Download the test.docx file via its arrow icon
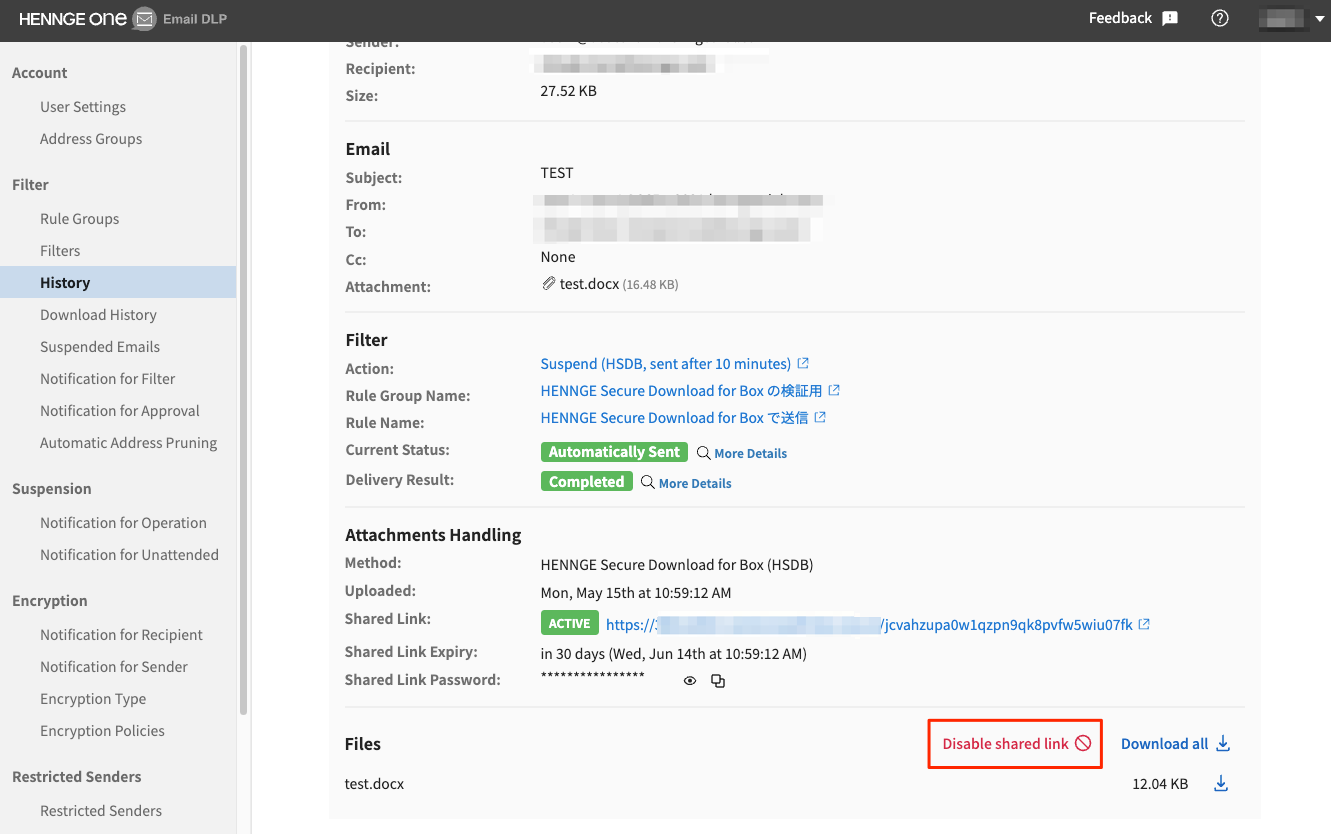 click(1221, 784)
